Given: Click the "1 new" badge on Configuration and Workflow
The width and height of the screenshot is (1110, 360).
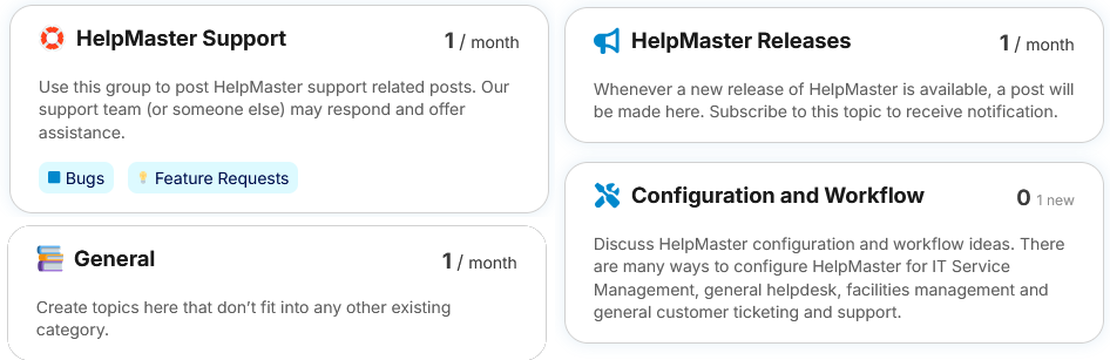Looking at the screenshot, I should tap(1055, 200).
